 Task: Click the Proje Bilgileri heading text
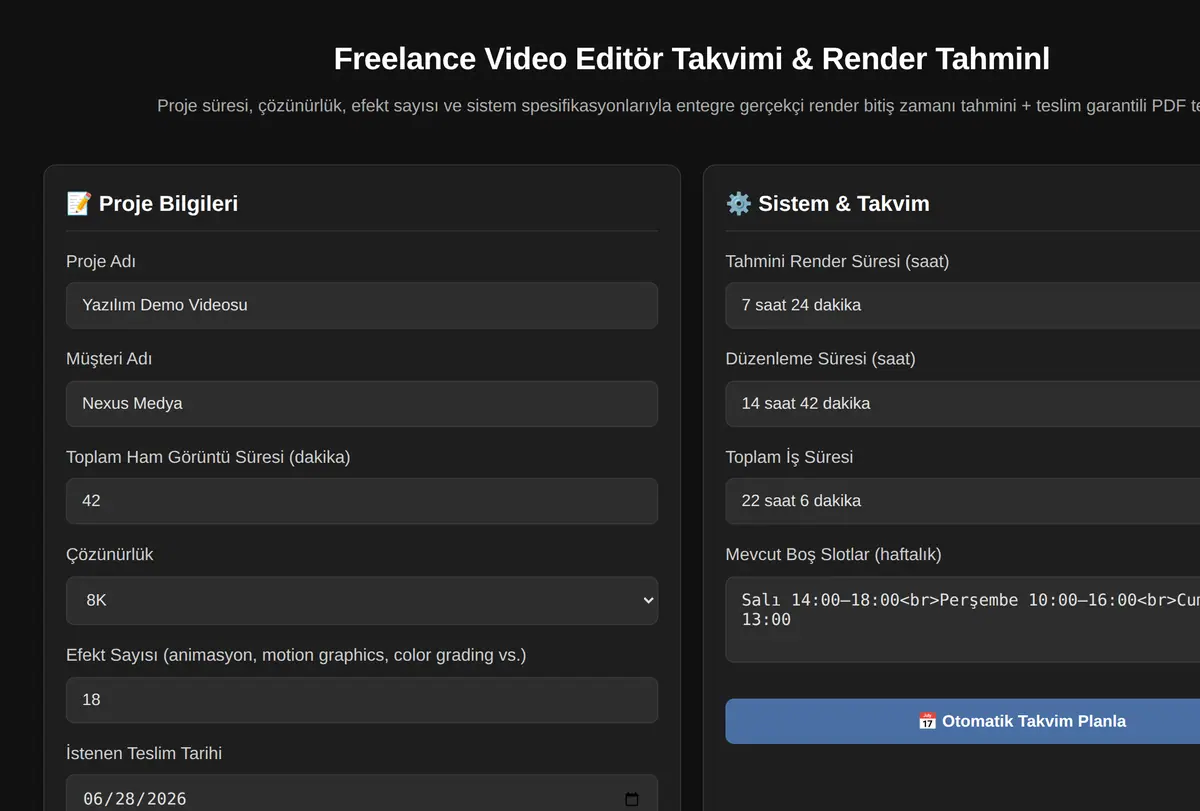[168, 204]
